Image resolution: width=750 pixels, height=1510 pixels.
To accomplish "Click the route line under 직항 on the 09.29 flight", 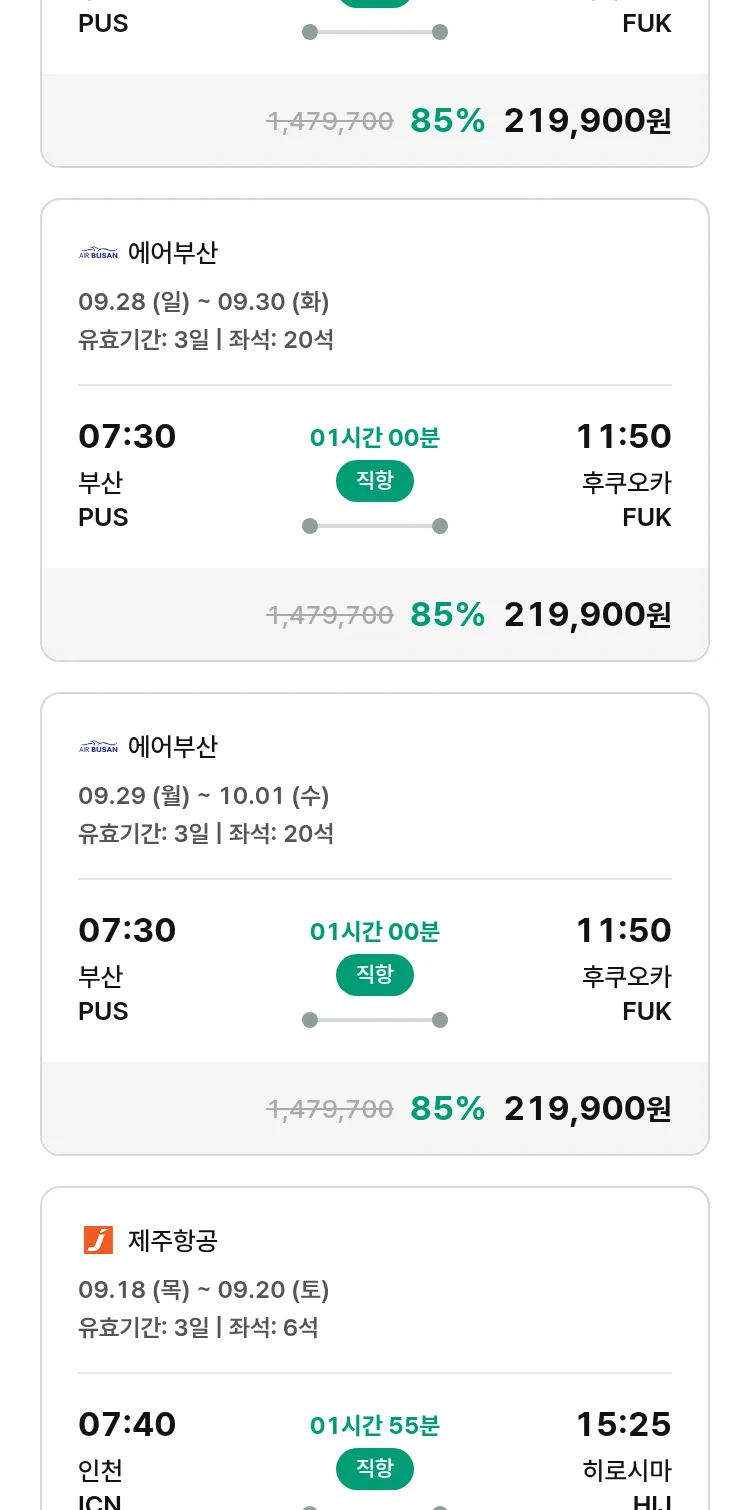I will pos(375,1020).
